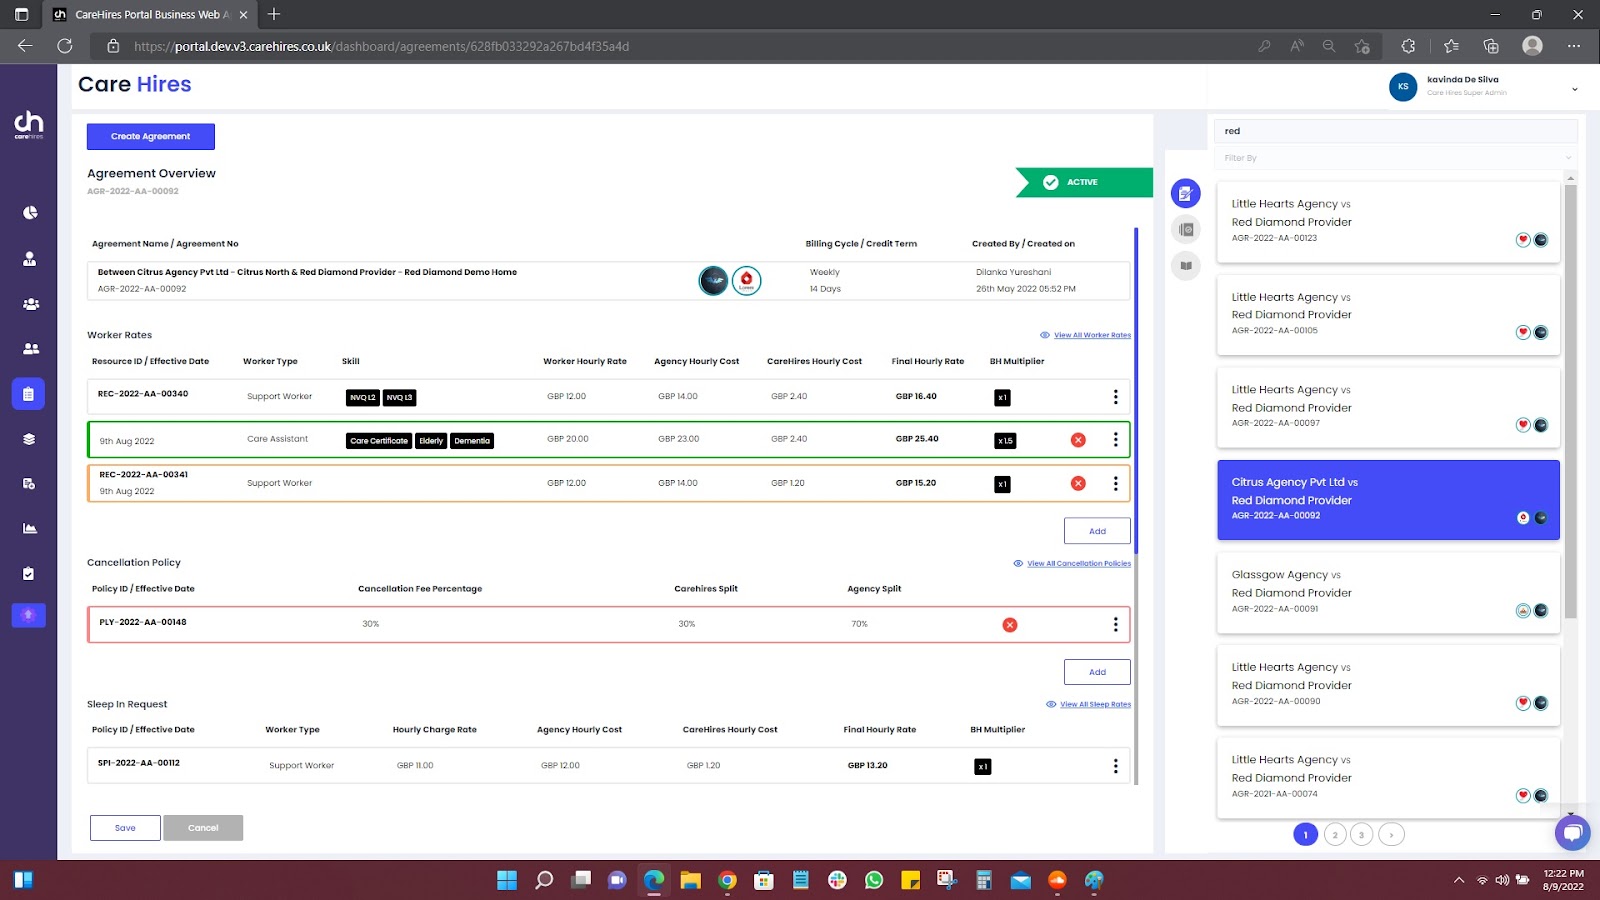Open options menu for REC-2022-AA-00341 row
Viewport: 1600px width, 900px height.
[1116, 483]
